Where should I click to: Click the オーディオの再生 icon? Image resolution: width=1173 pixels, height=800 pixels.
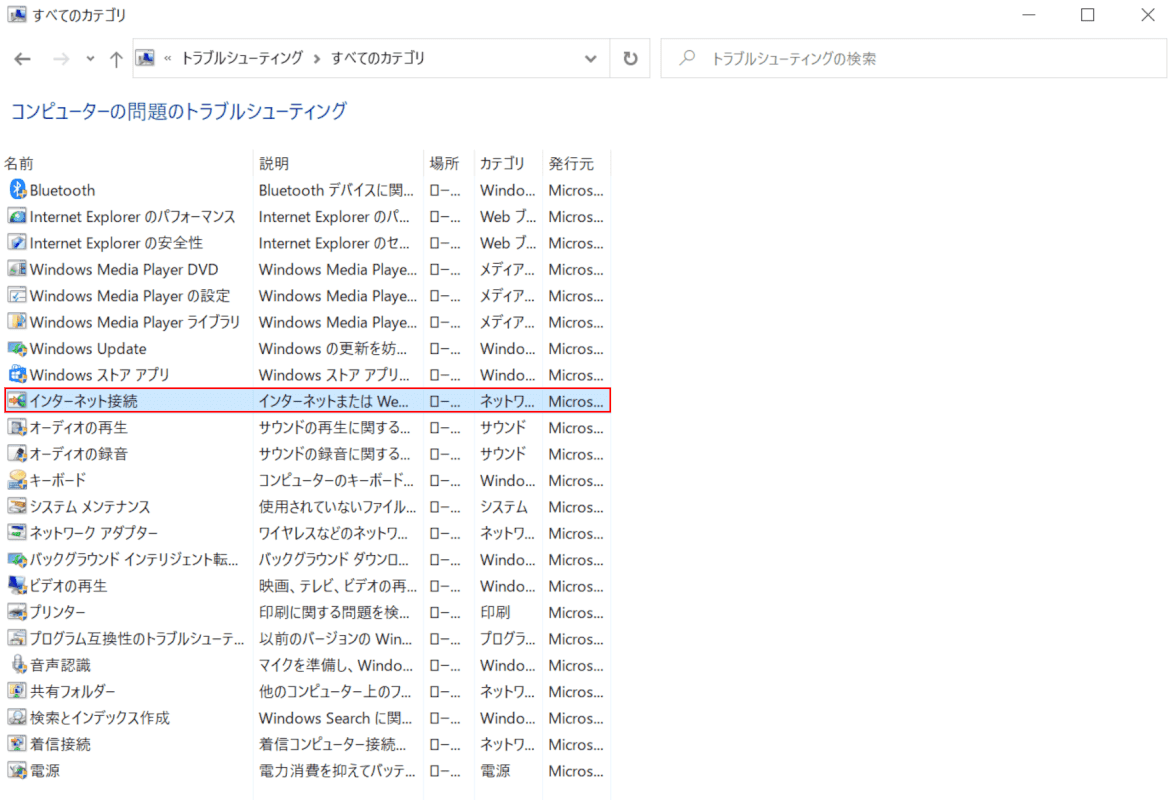[x=17, y=427]
